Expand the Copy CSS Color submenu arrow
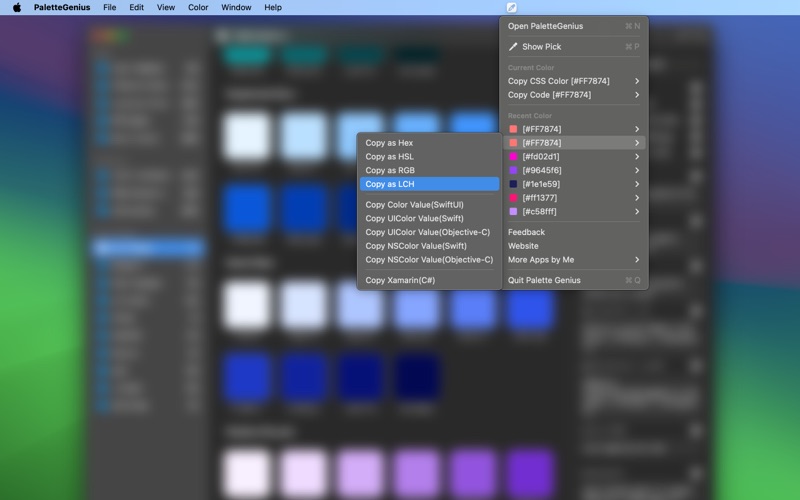This screenshot has height=500, width=800. 637,81
